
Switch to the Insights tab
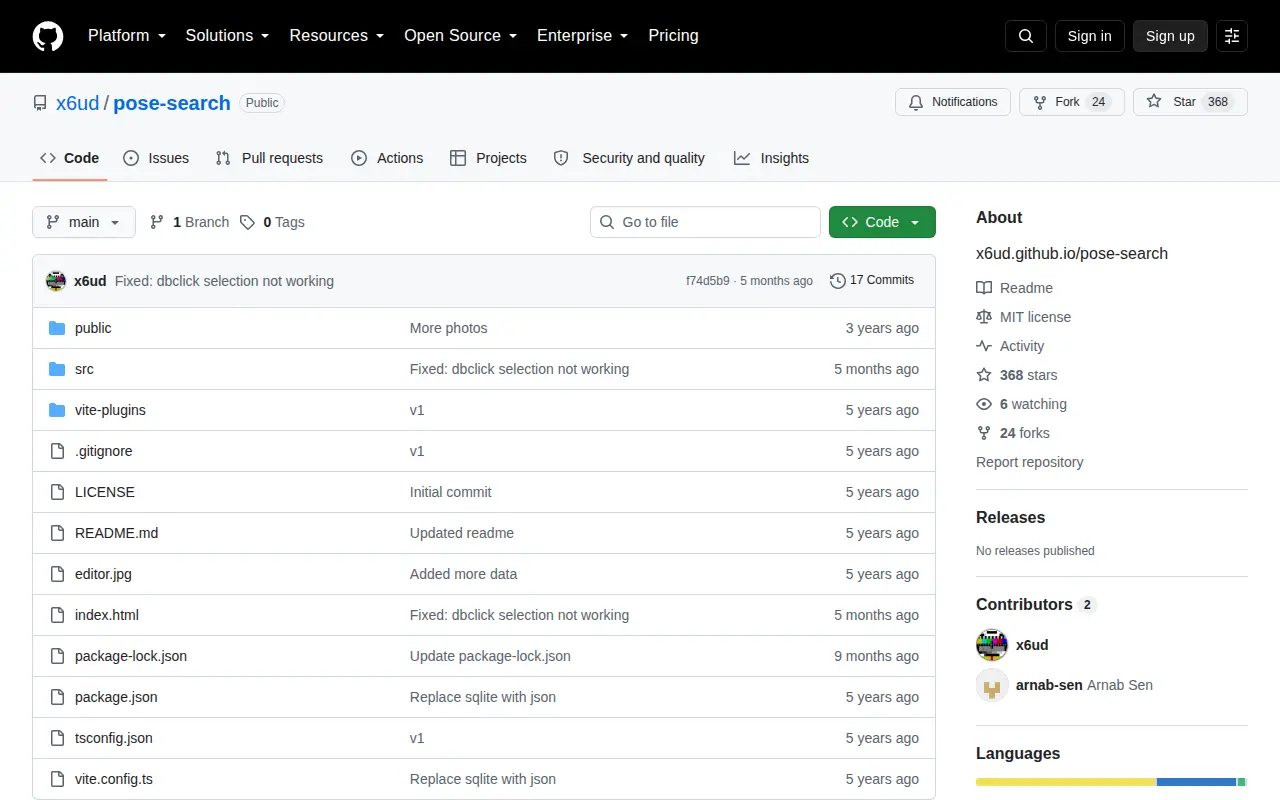771,158
